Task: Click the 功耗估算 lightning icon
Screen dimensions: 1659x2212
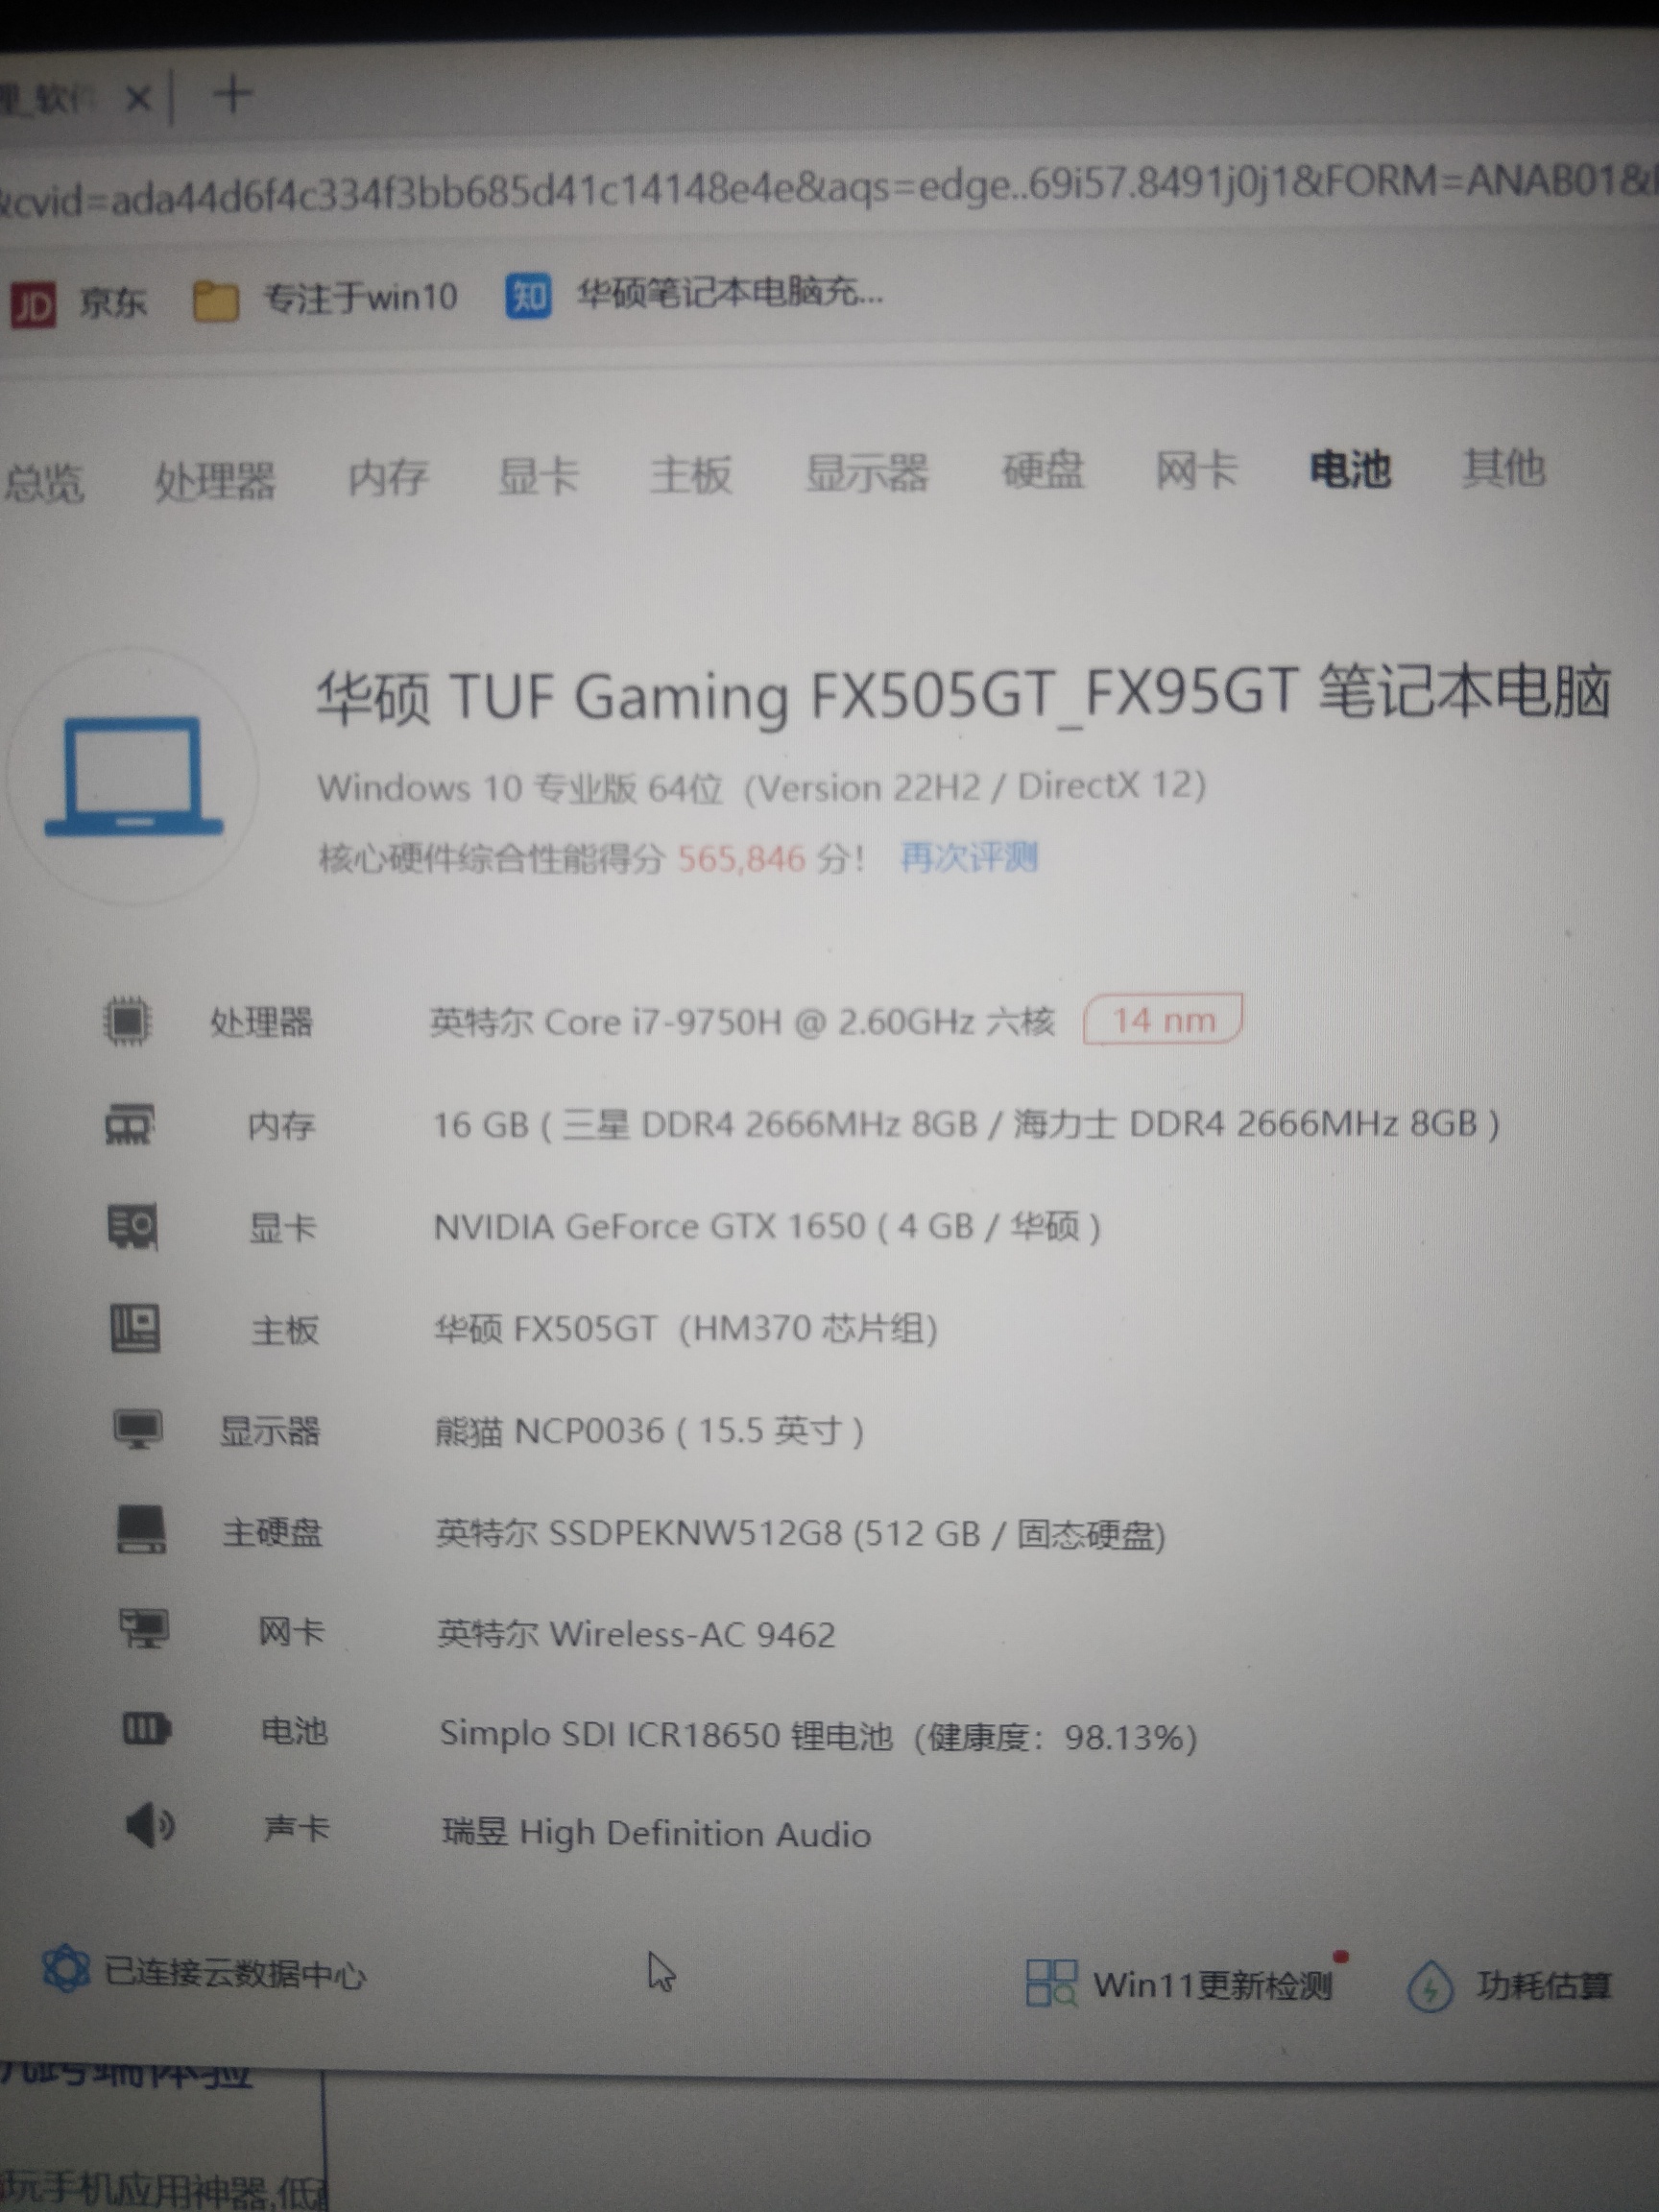Action: click(x=1430, y=1986)
